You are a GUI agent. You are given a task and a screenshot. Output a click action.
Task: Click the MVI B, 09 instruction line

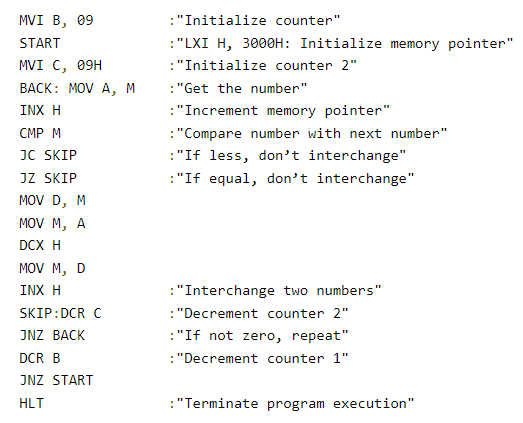[56, 21]
